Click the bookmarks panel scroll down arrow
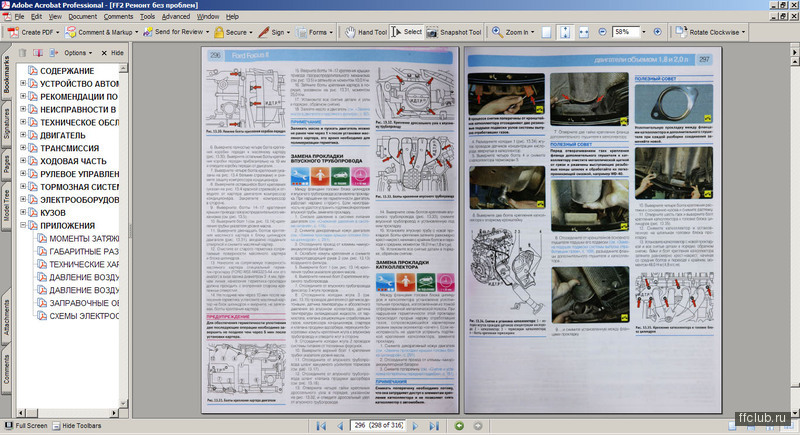 (x=123, y=403)
